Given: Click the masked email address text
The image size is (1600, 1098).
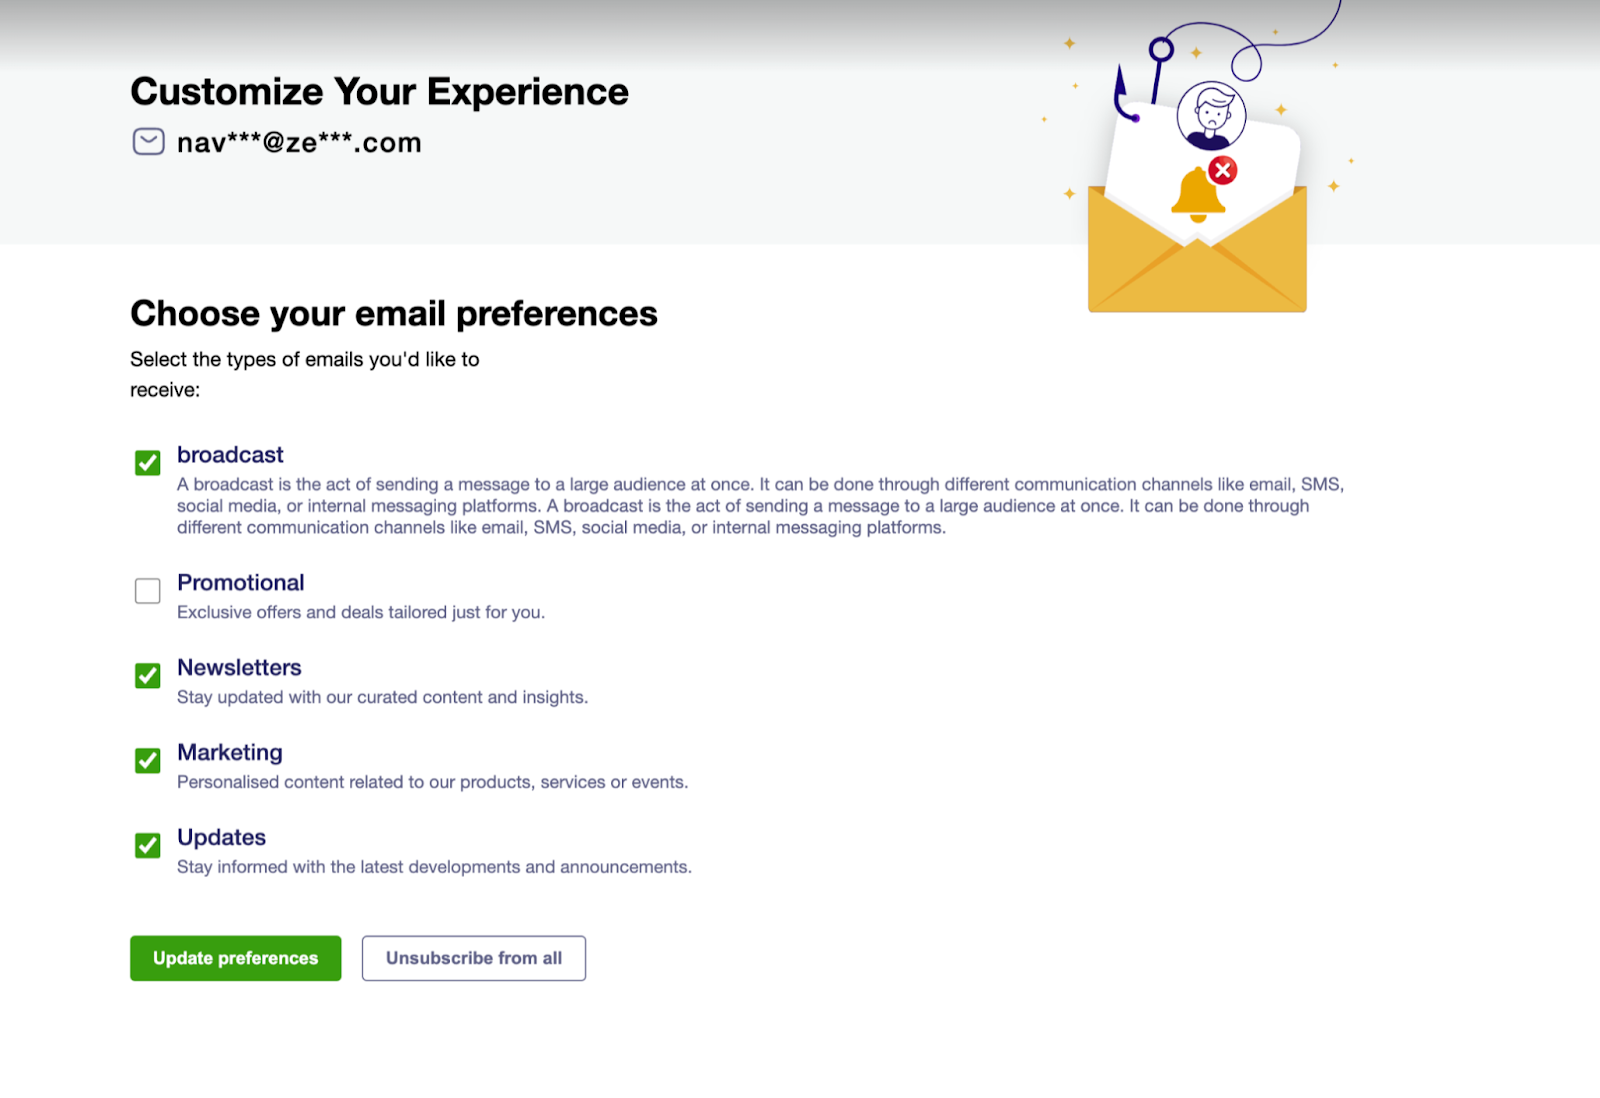Looking at the screenshot, I should point(299,143).
